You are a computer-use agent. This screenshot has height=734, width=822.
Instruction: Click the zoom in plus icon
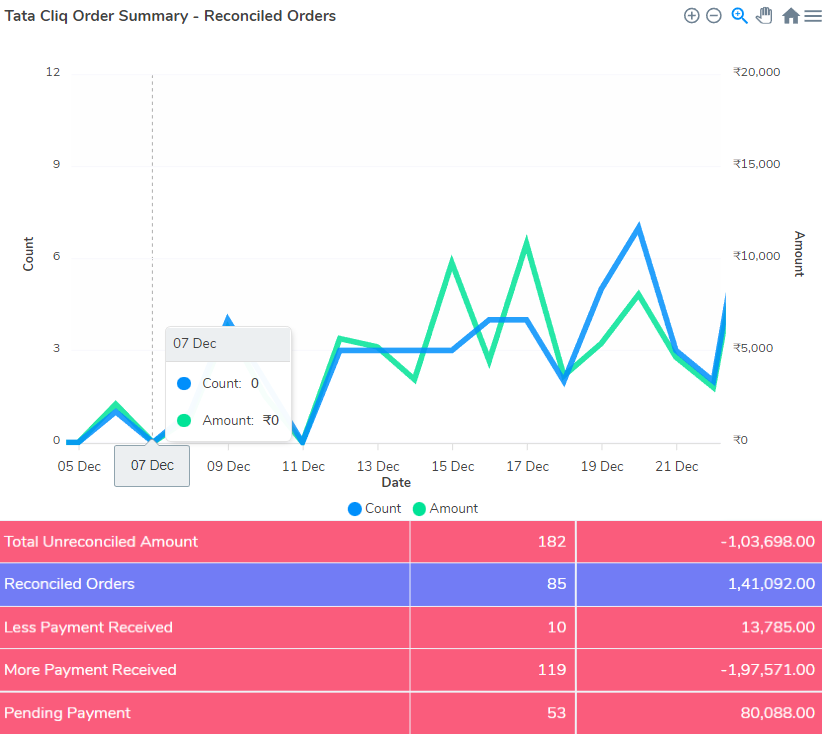691,16
